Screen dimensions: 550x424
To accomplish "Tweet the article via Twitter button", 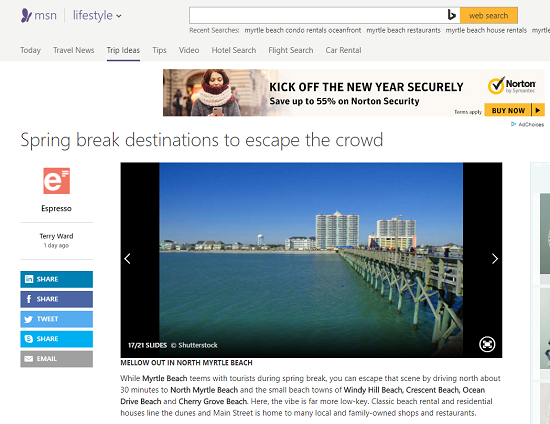I will (56, 319).
